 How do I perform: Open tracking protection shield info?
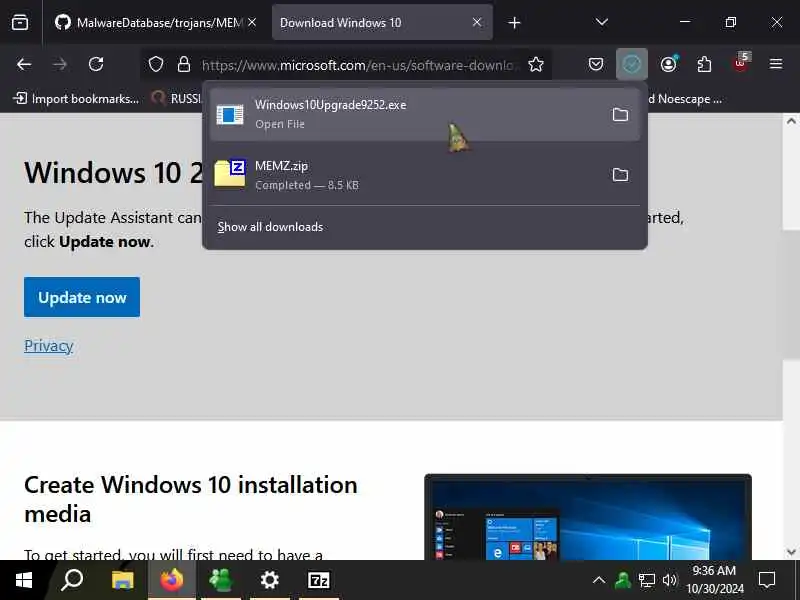(156, 64)
